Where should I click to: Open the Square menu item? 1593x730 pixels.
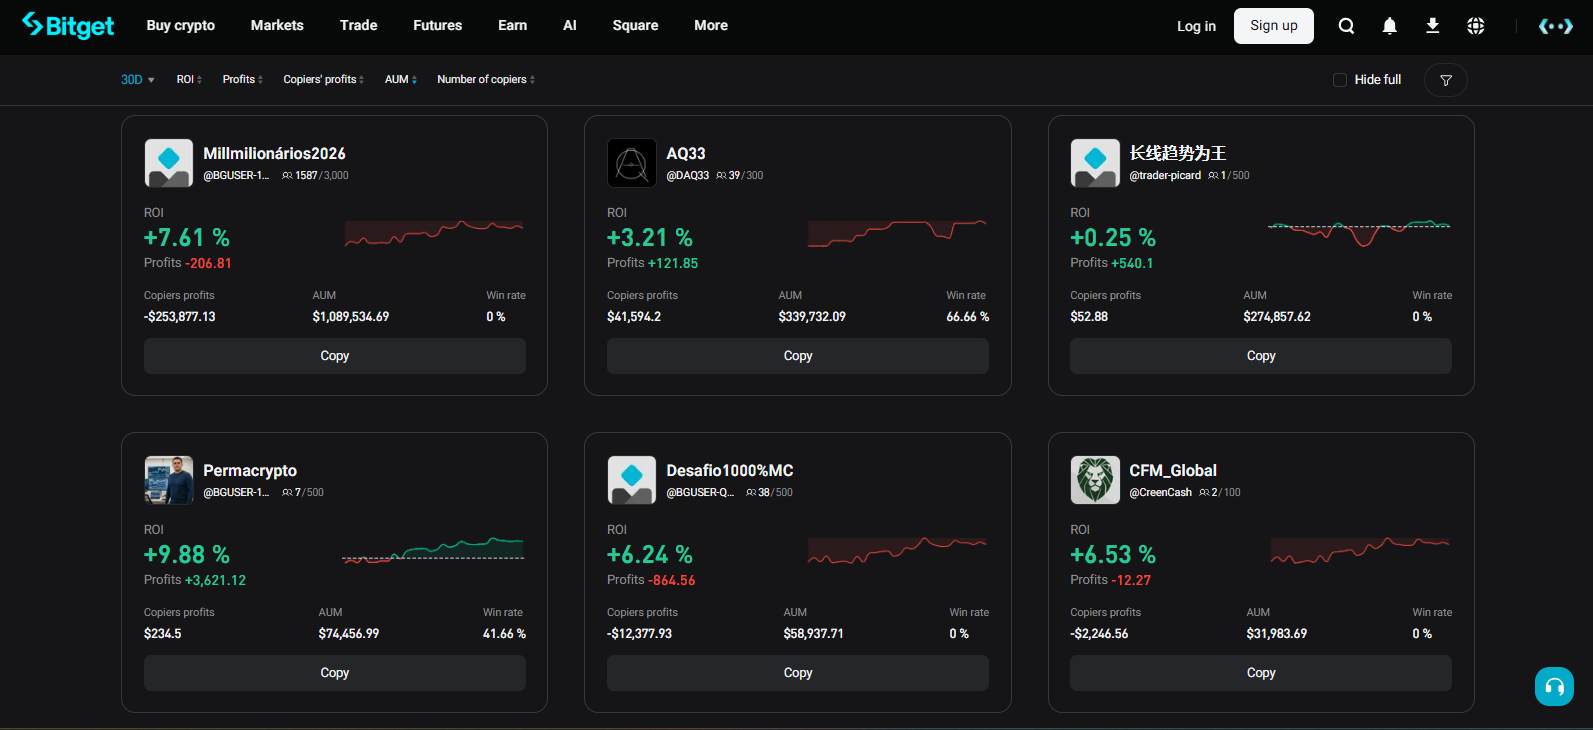tap(635, 25)
